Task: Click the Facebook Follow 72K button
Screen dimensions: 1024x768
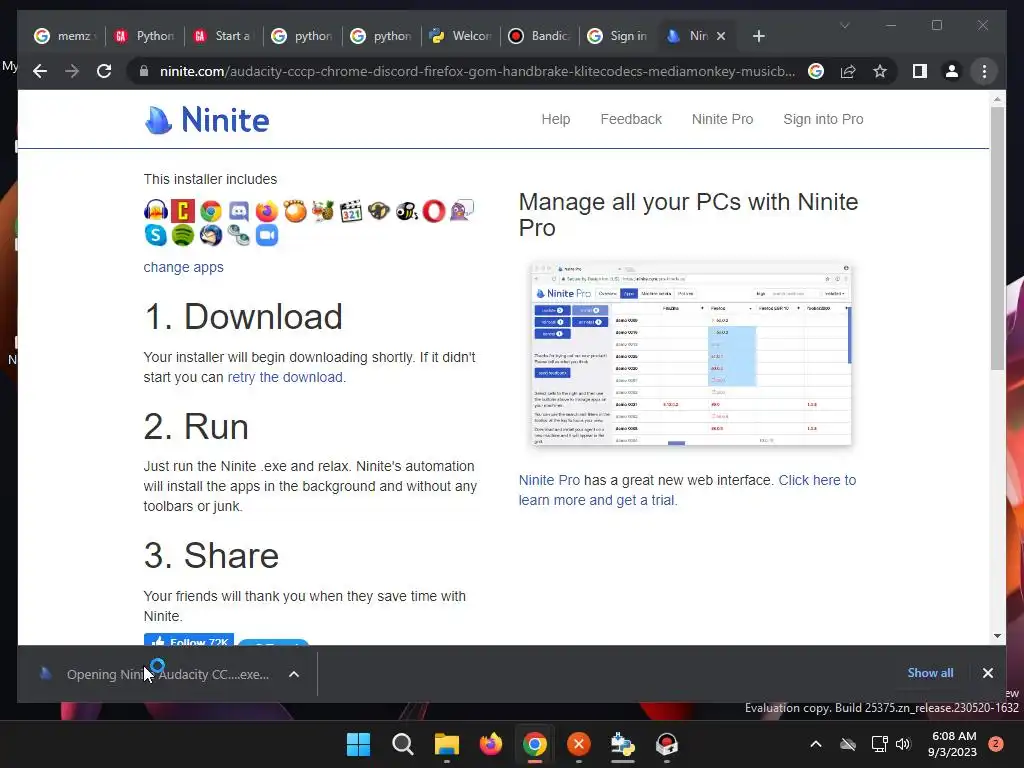Action: pyautogui.click(x=189, y=639)
